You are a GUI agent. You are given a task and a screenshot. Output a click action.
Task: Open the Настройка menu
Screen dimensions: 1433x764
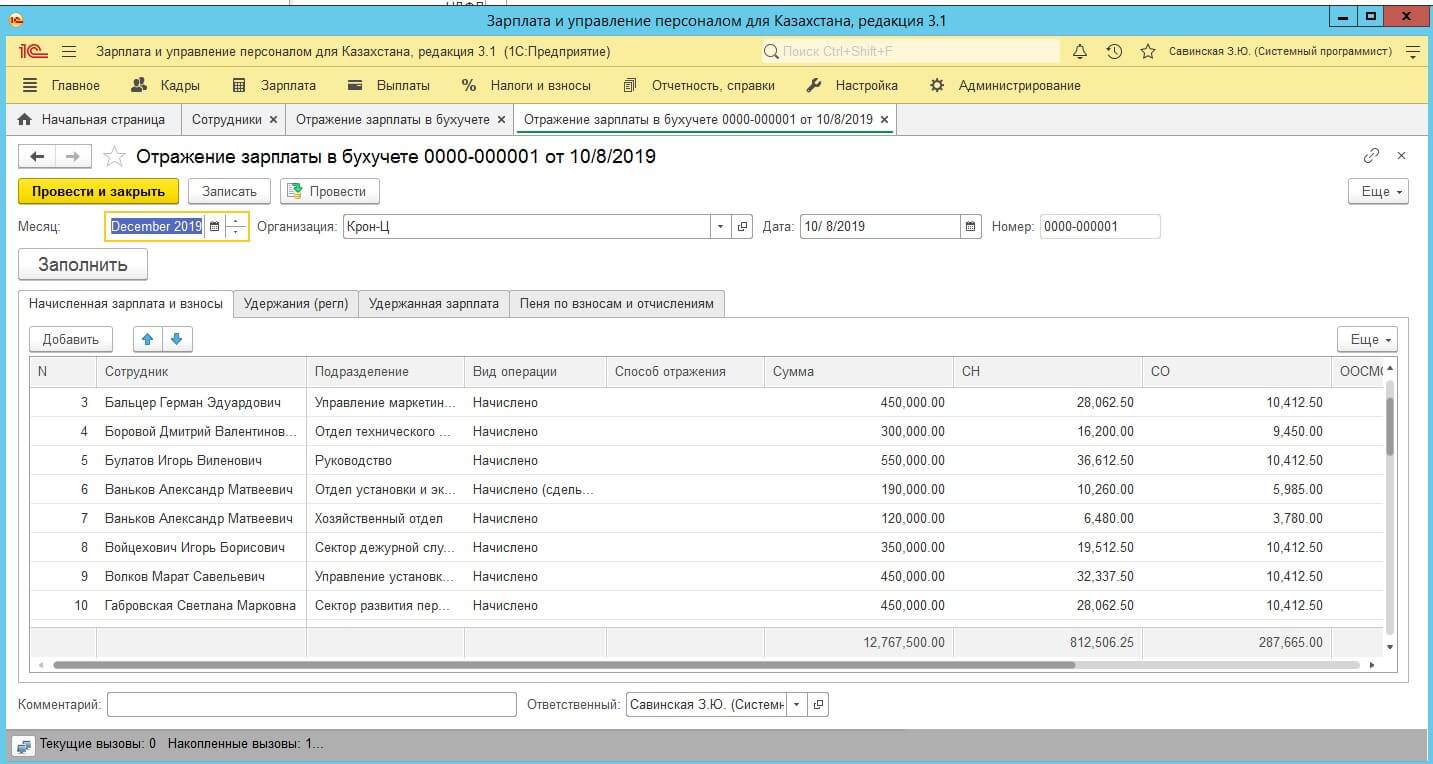[x=852, y=85]
